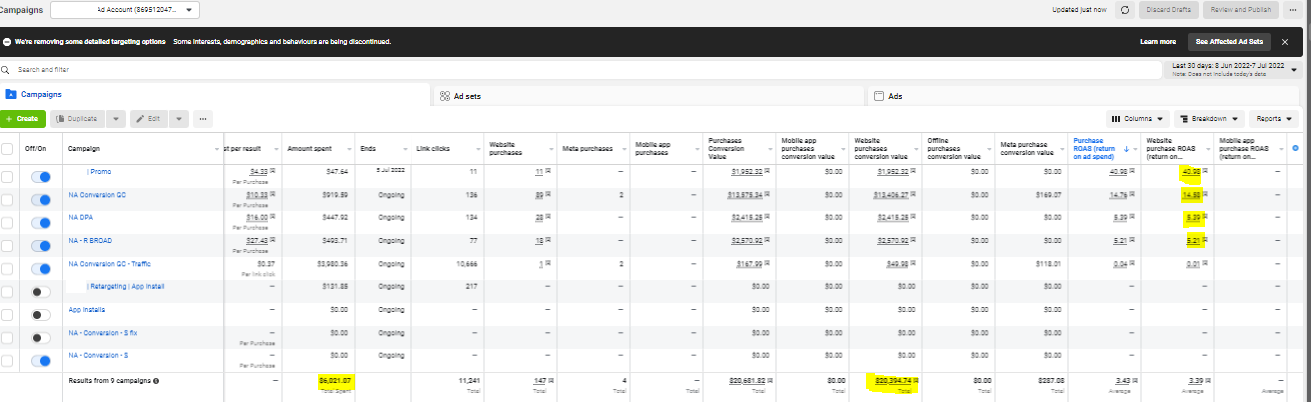The width and height of the screenshot is (1311, 402).
Task: Click the refresh icon beside Updated just now
Action: click(x=1126, y=10)
